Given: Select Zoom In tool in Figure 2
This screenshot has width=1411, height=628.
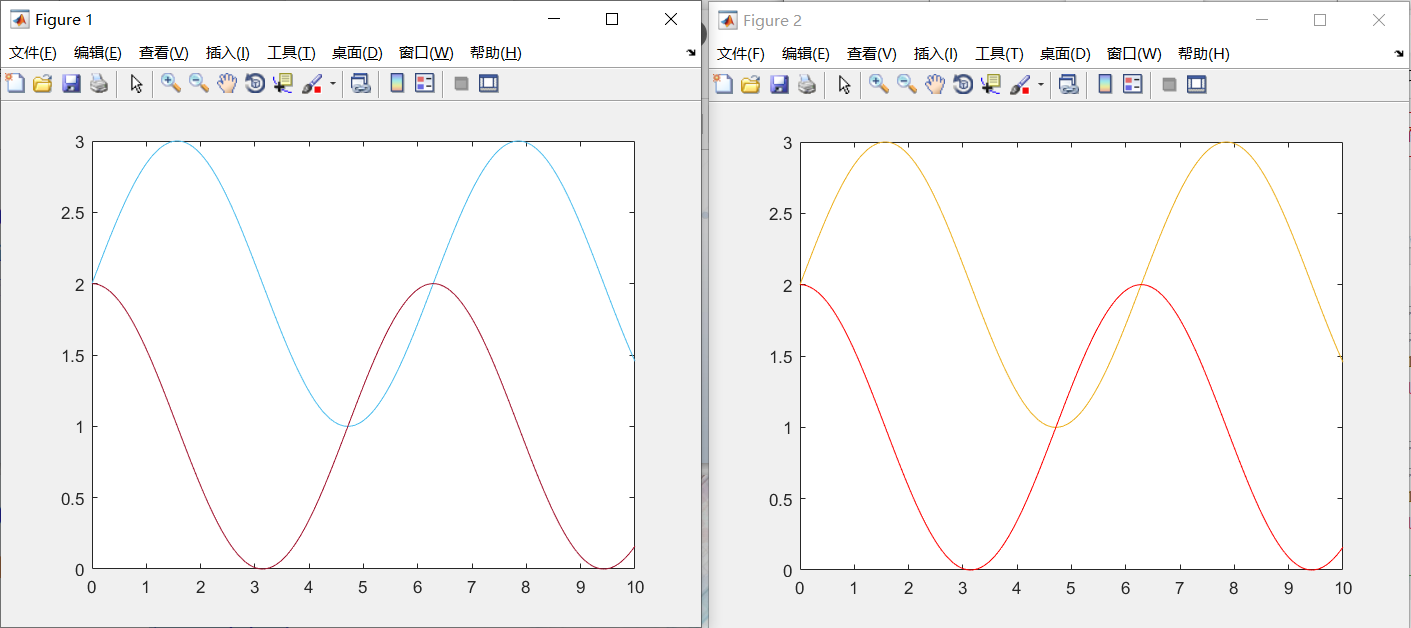Looking at the screenshot, I should point(879,85).
